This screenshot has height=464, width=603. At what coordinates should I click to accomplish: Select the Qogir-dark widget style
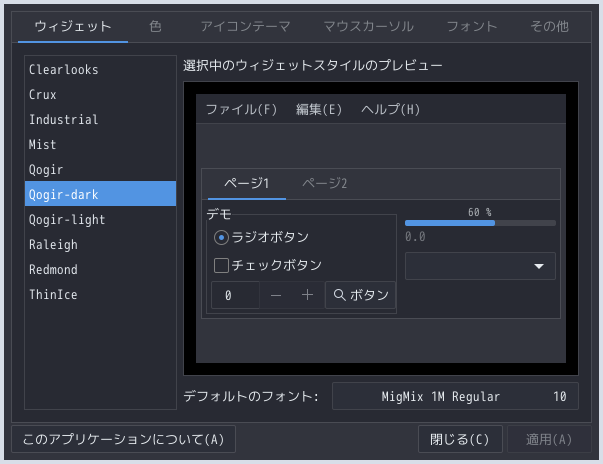tap(100, 194)
